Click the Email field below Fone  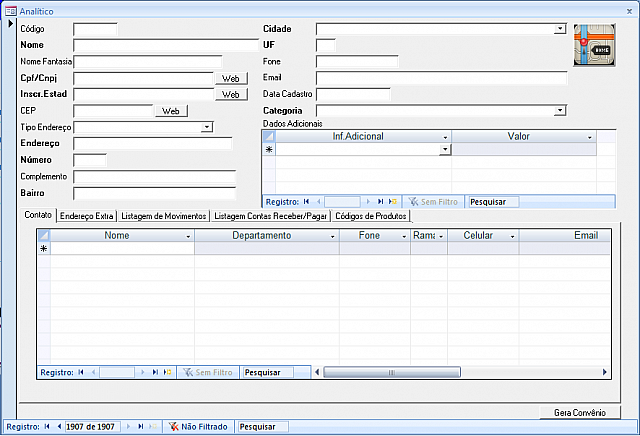(x=442, y=78)
